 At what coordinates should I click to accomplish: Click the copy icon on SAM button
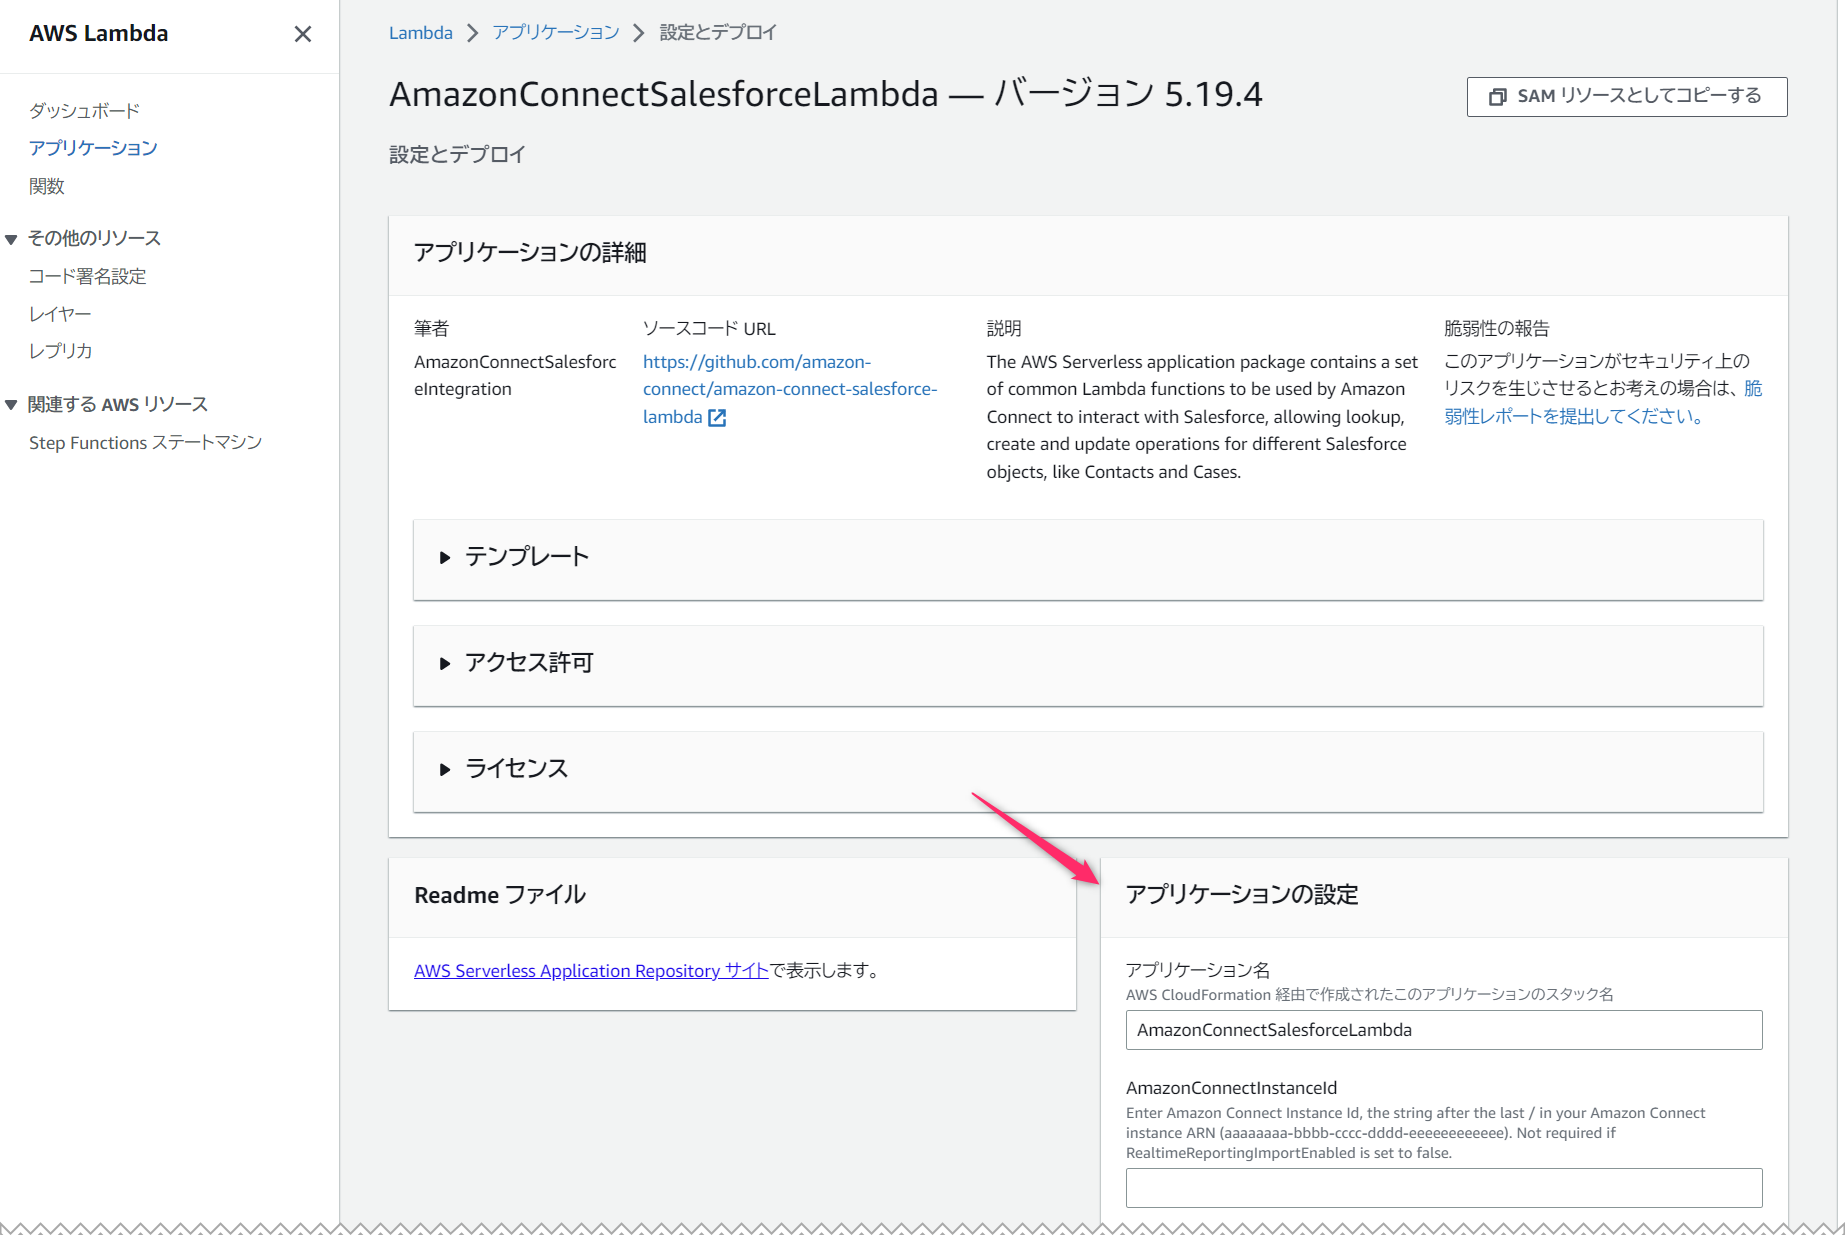[x=1497, y=96]
